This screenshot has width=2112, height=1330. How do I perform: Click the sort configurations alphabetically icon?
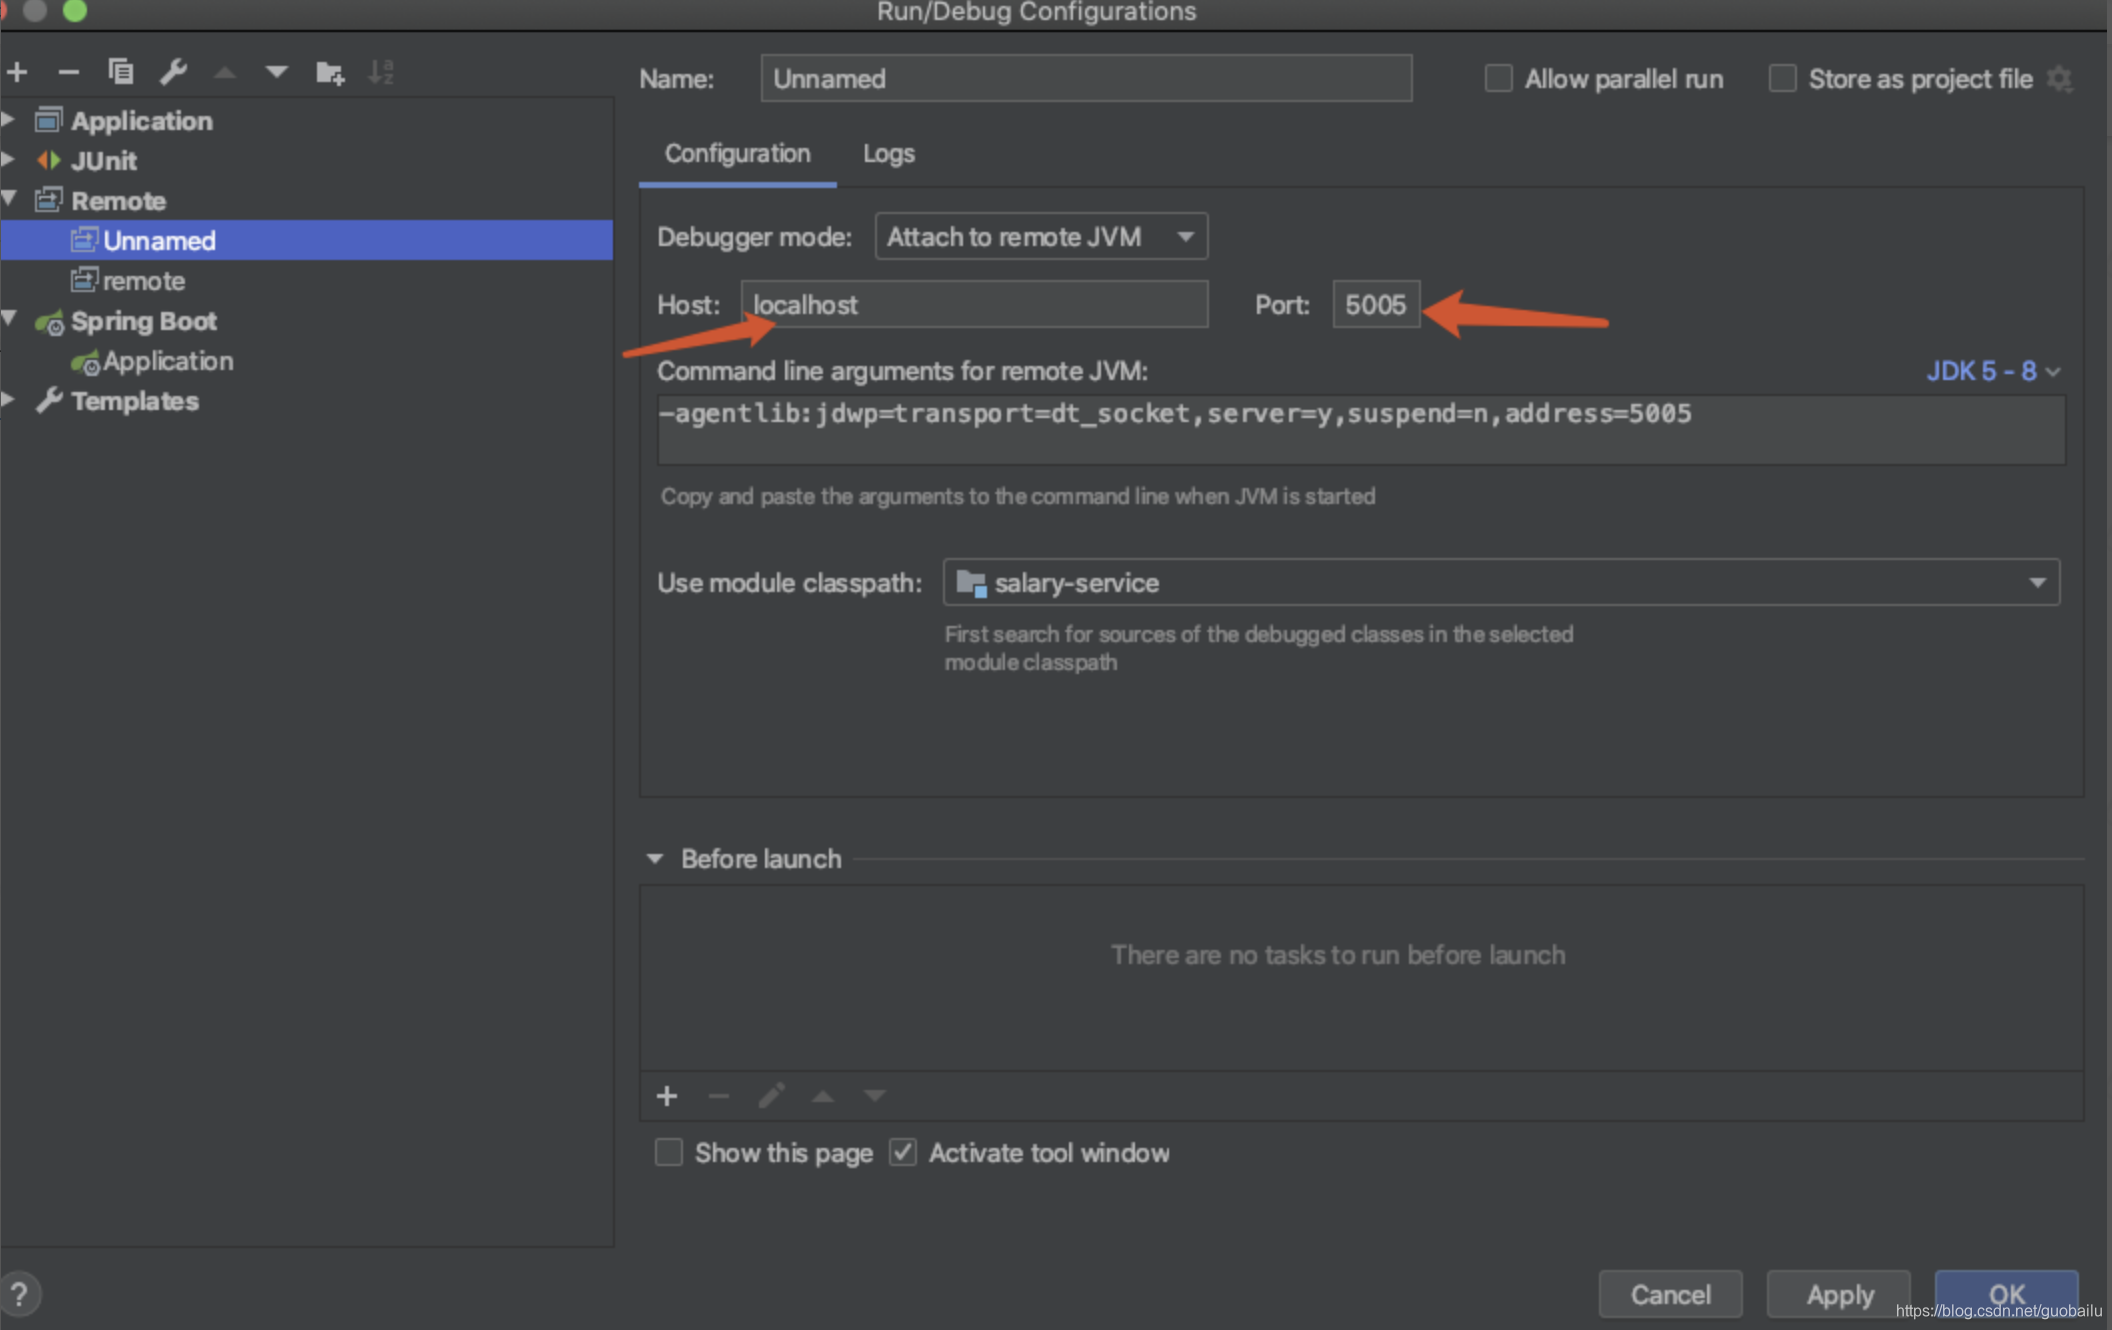(381, 72)
